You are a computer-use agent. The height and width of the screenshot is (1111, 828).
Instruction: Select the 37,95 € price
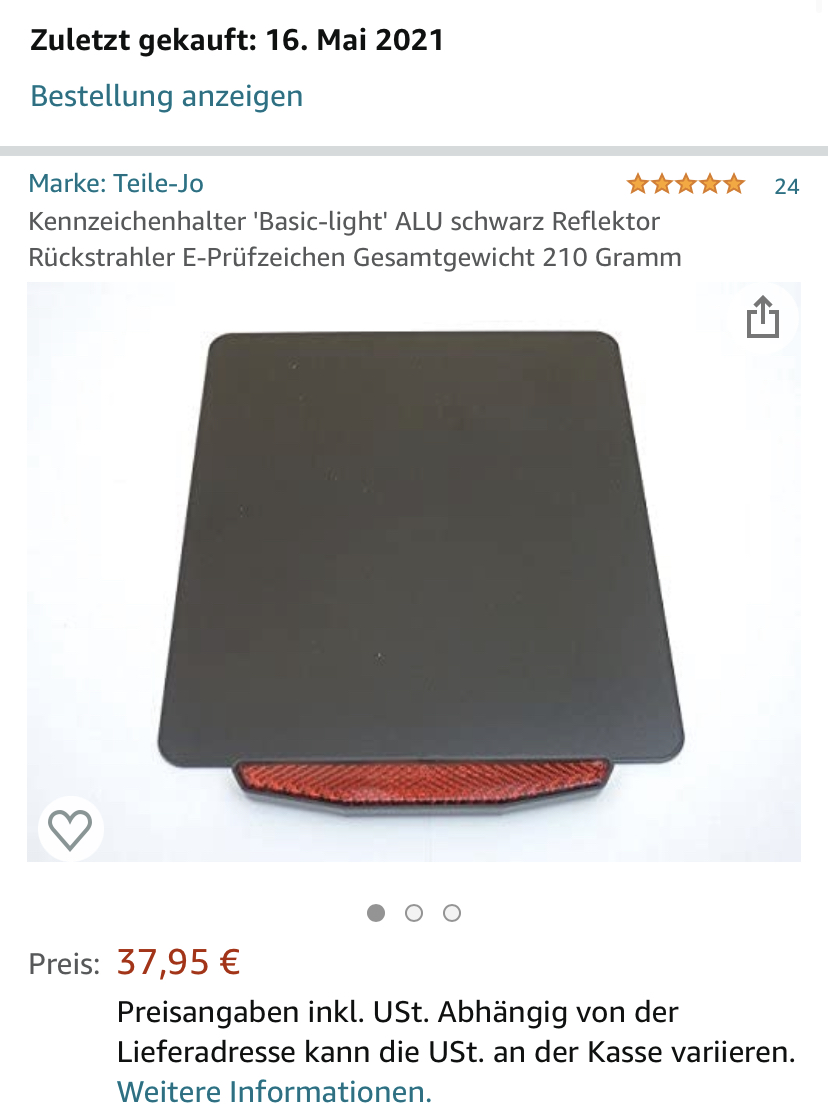point(178,962)
